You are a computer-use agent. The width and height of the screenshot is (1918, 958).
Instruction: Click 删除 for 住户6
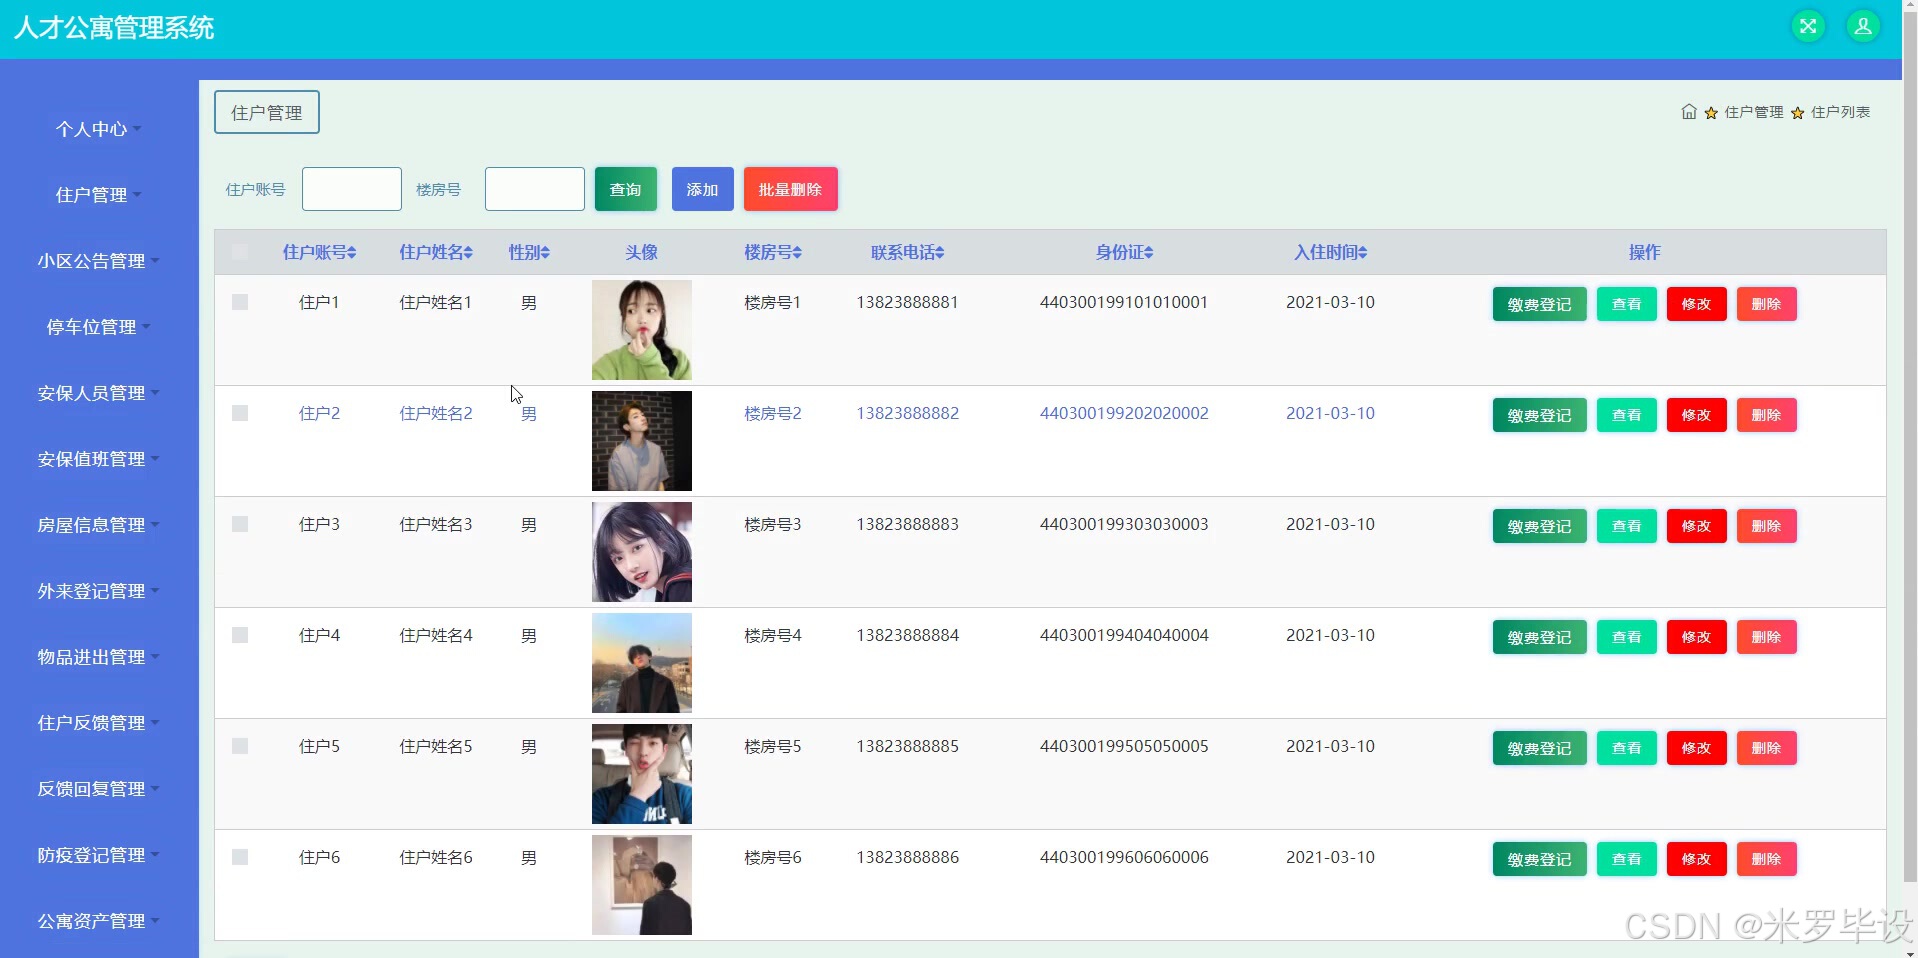pyautogui.click(x=1767, y=859)
